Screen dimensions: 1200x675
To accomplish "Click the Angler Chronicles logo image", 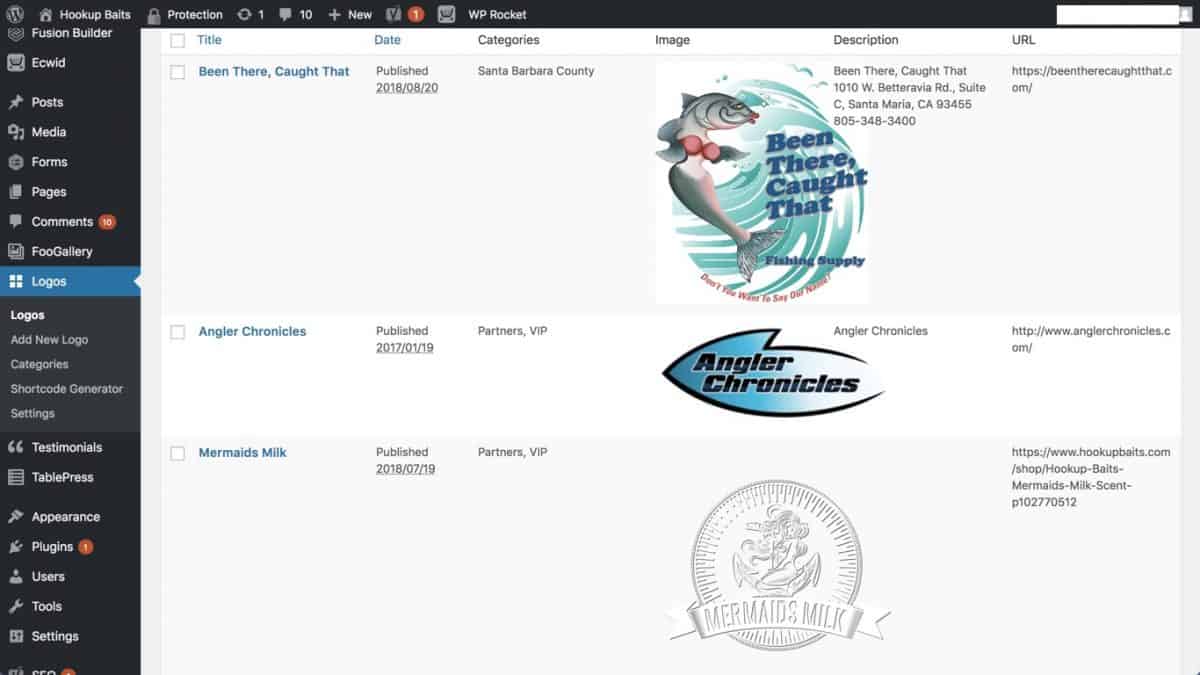I will click(770, 371).
